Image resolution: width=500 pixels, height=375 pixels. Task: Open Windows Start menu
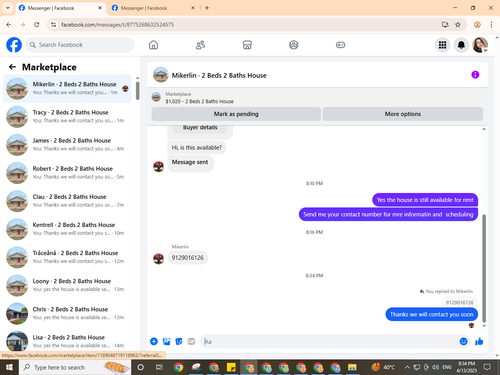tap(9, 367)
